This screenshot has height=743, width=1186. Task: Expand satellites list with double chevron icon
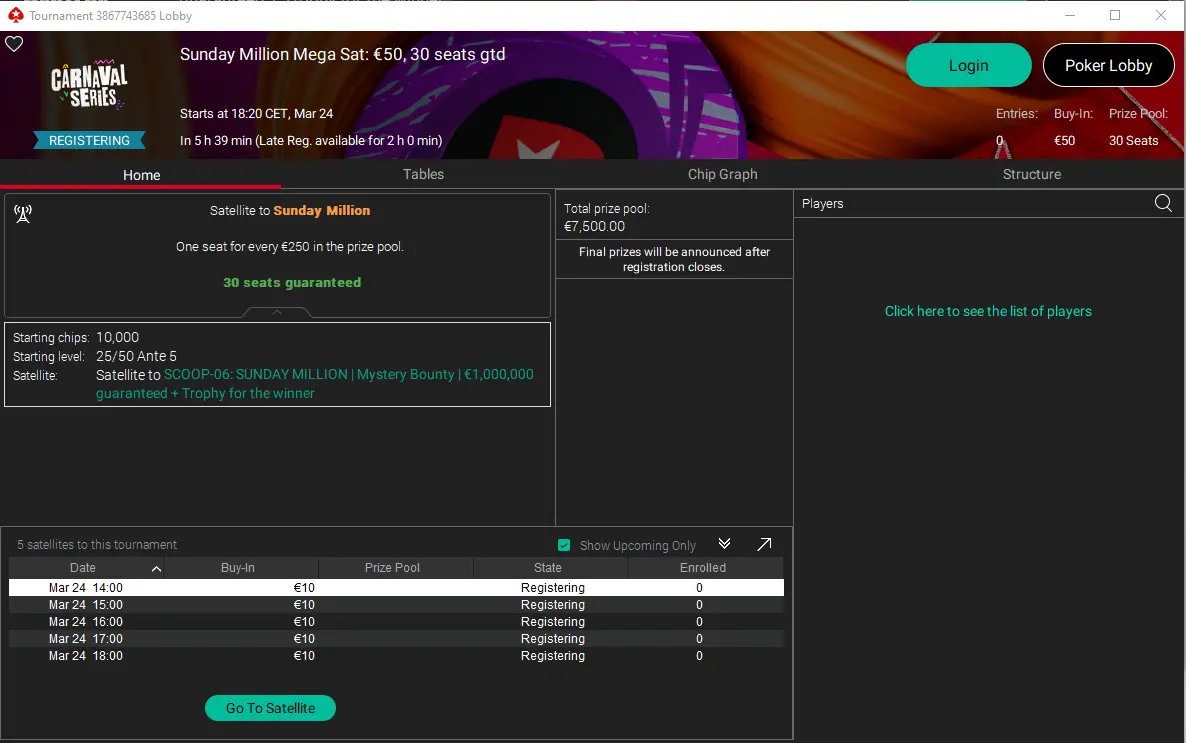(725, 544)
